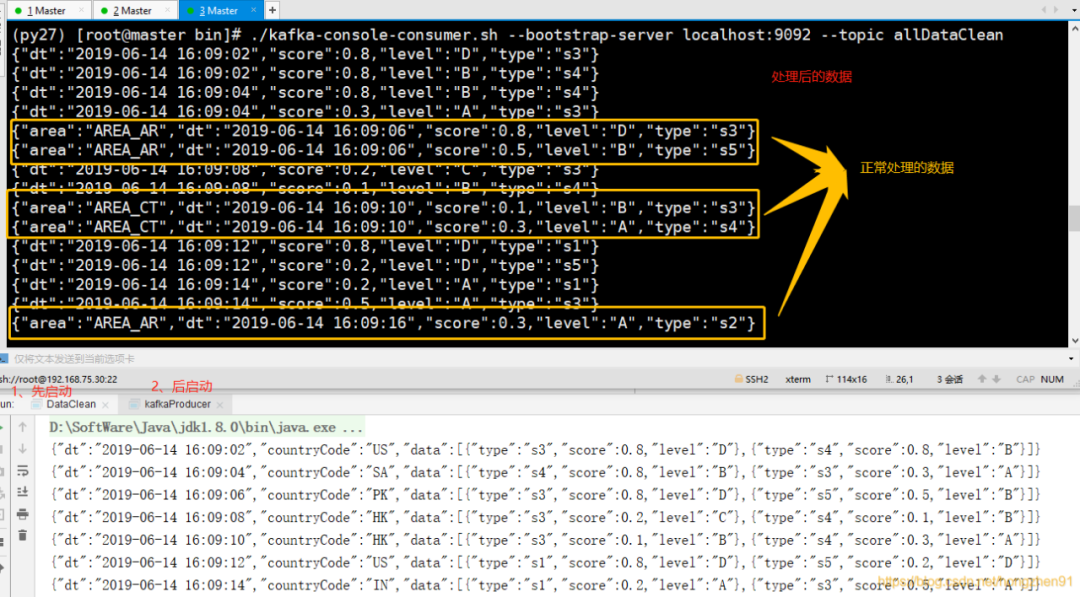Close the kafkaProducer run tab
Screen dimensions: 1080x597
click(220, 405)
